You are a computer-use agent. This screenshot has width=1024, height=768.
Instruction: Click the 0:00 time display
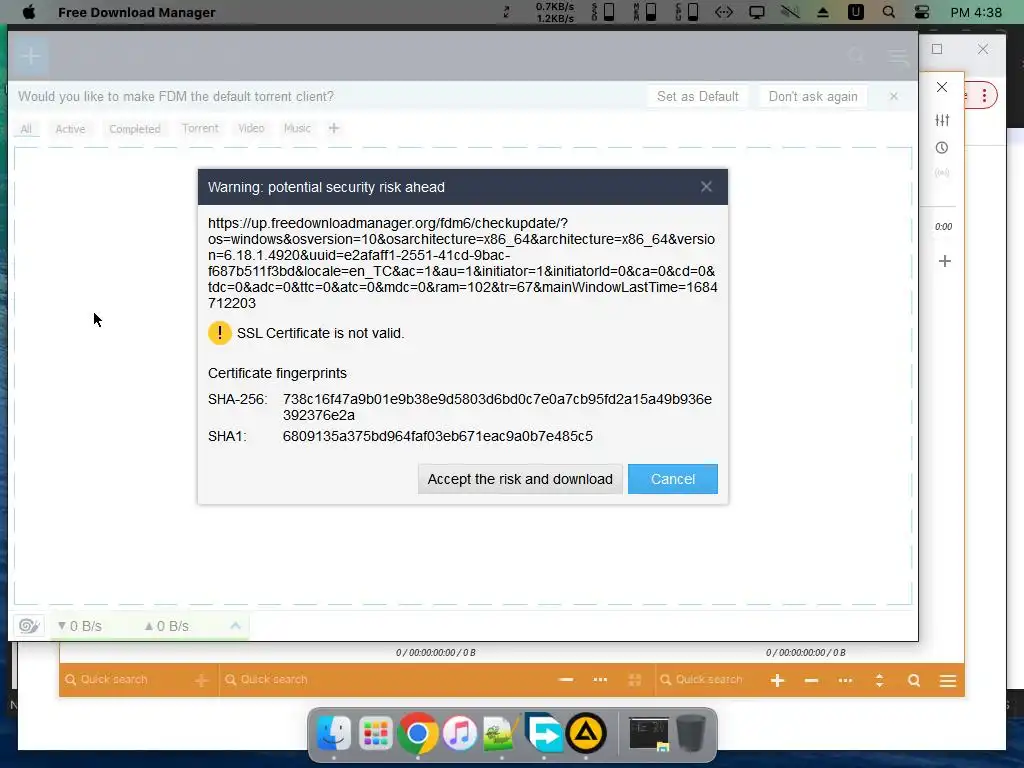[x=943, y=227]
